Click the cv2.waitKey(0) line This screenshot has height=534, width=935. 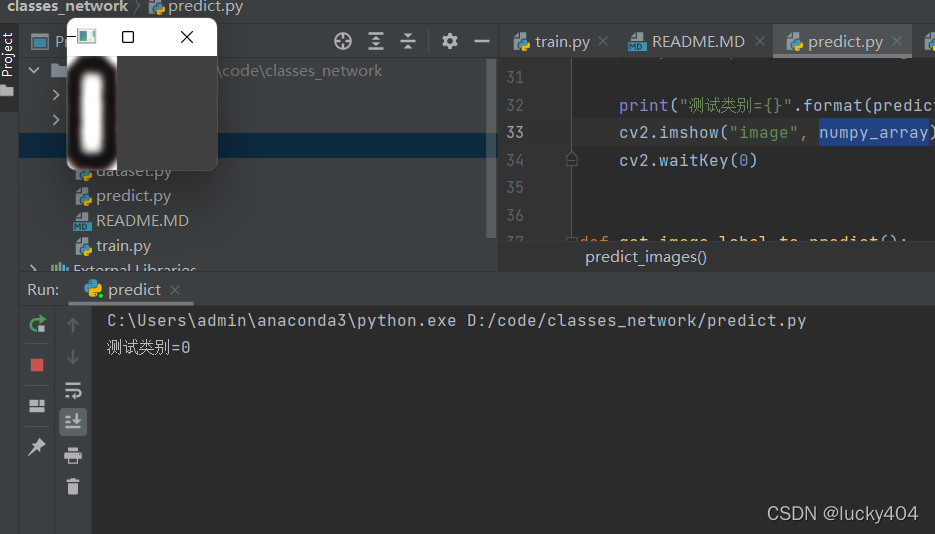tap(688, 160)
